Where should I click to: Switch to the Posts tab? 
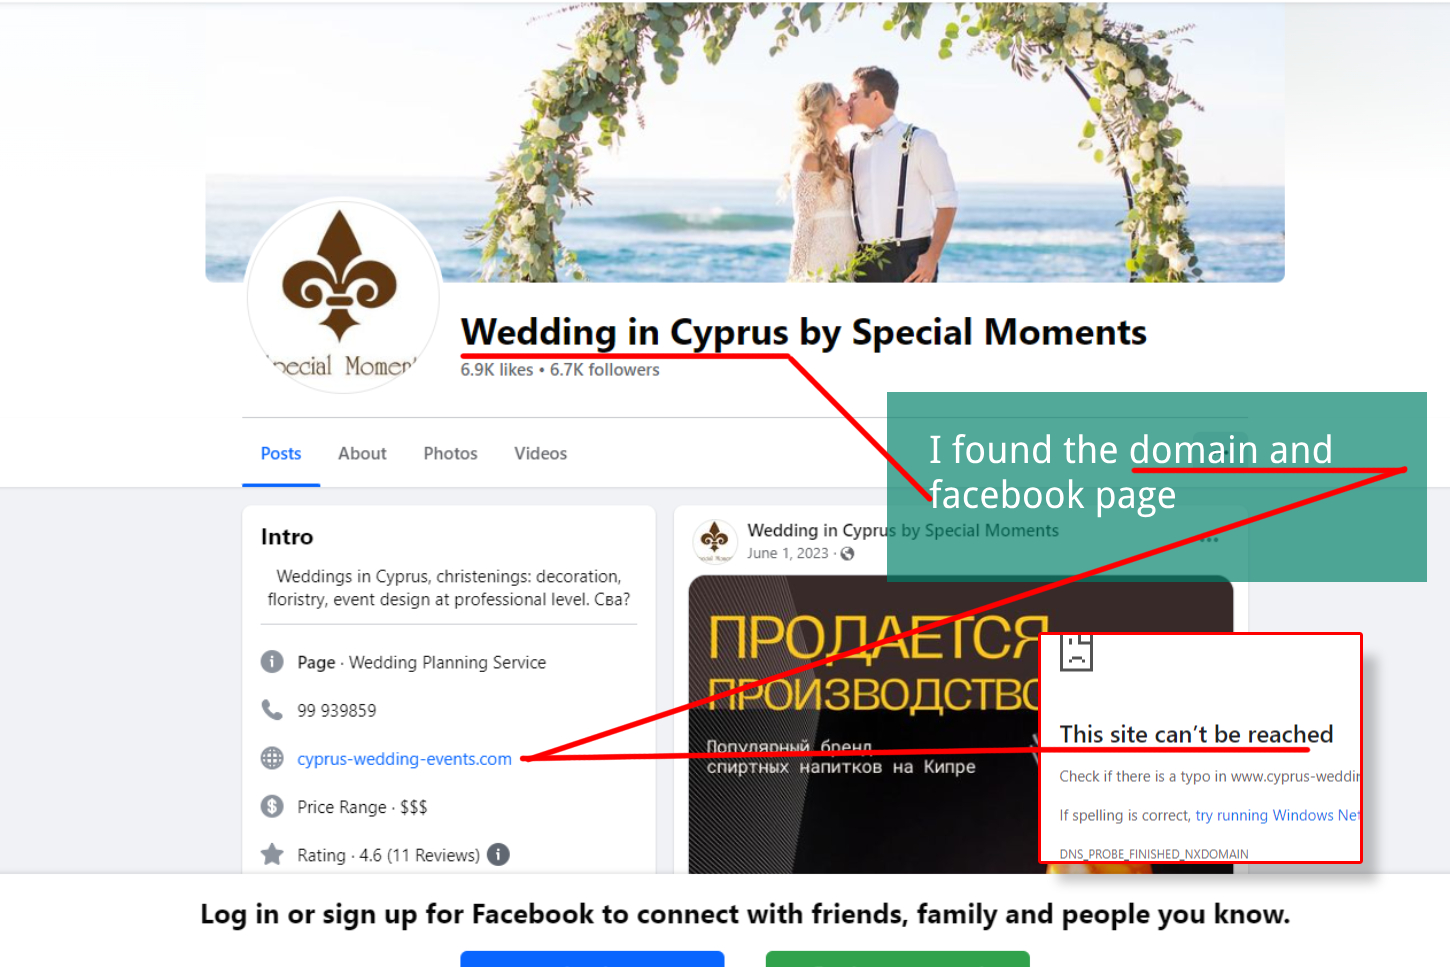click(x=281, y=454)
